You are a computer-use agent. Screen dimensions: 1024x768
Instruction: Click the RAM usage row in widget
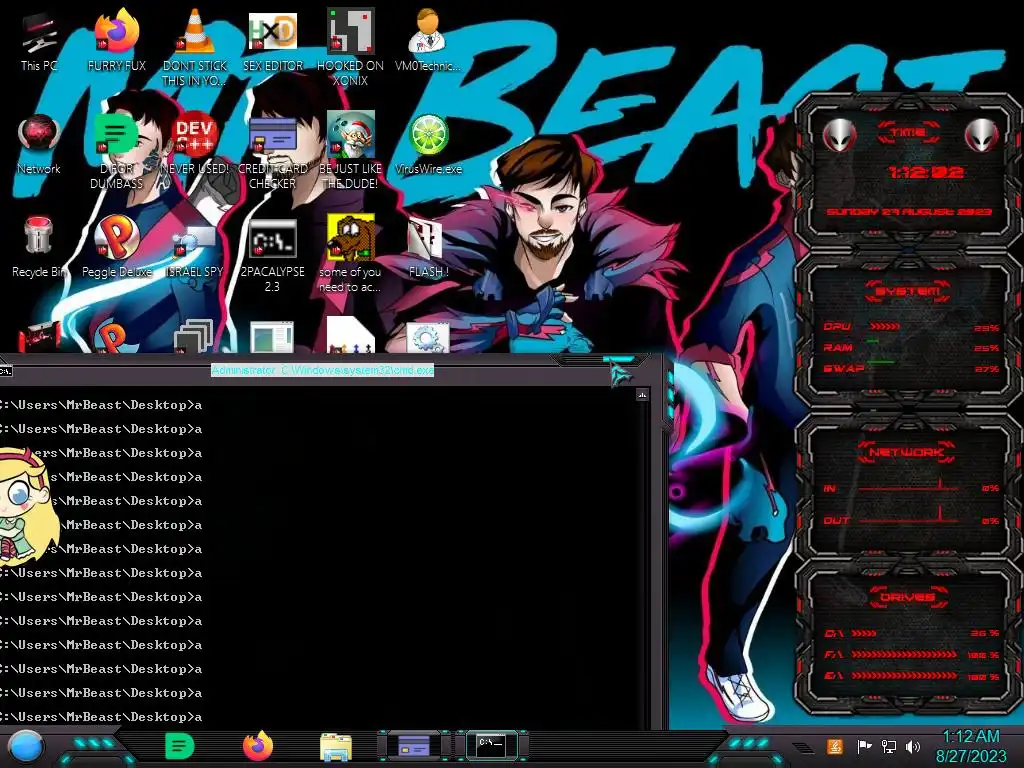tap(912, 347)
